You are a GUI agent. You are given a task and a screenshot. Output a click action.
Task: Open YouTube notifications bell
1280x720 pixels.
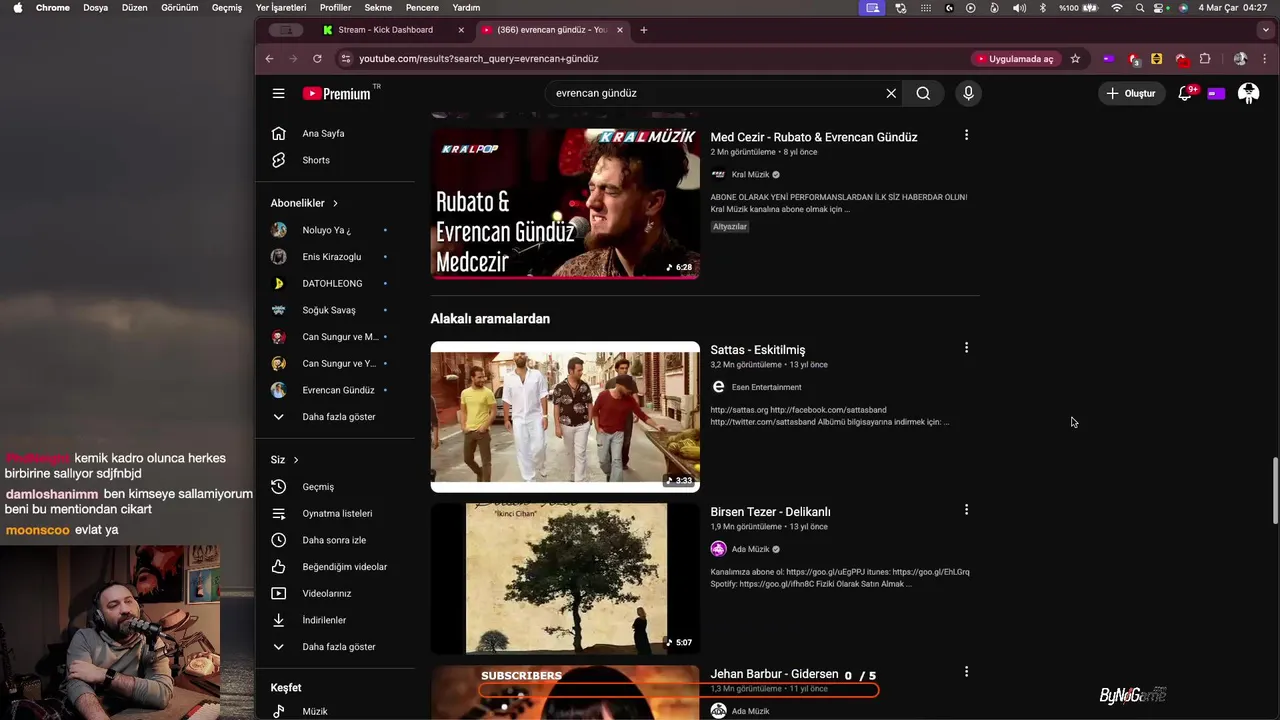pos(1186,93)
